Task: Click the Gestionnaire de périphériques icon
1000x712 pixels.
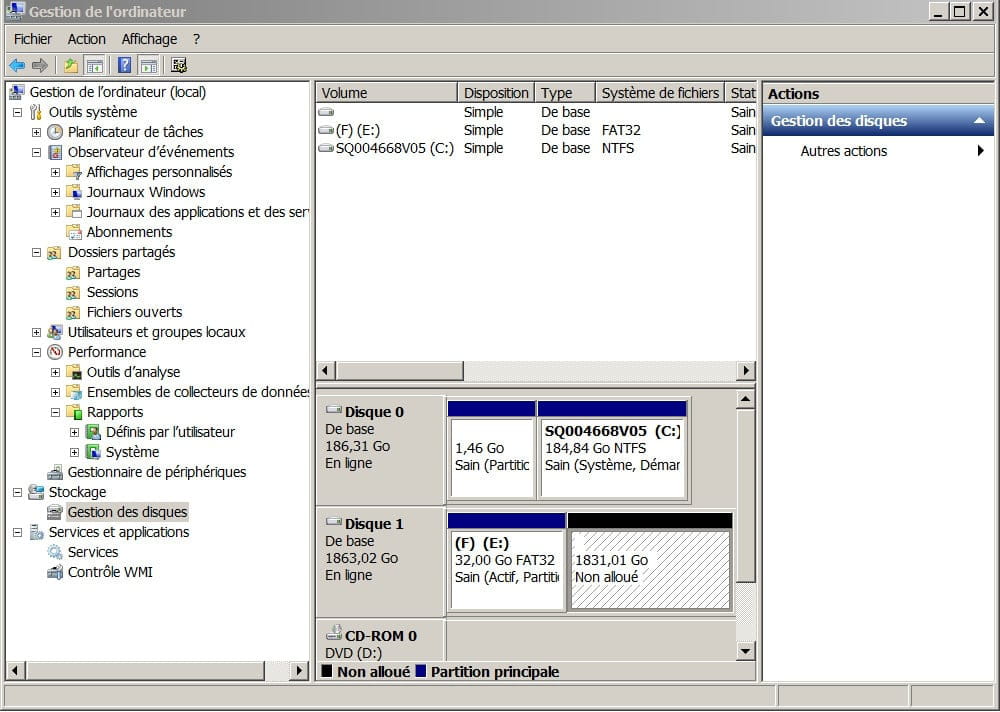Action: [x=55, y=472]
